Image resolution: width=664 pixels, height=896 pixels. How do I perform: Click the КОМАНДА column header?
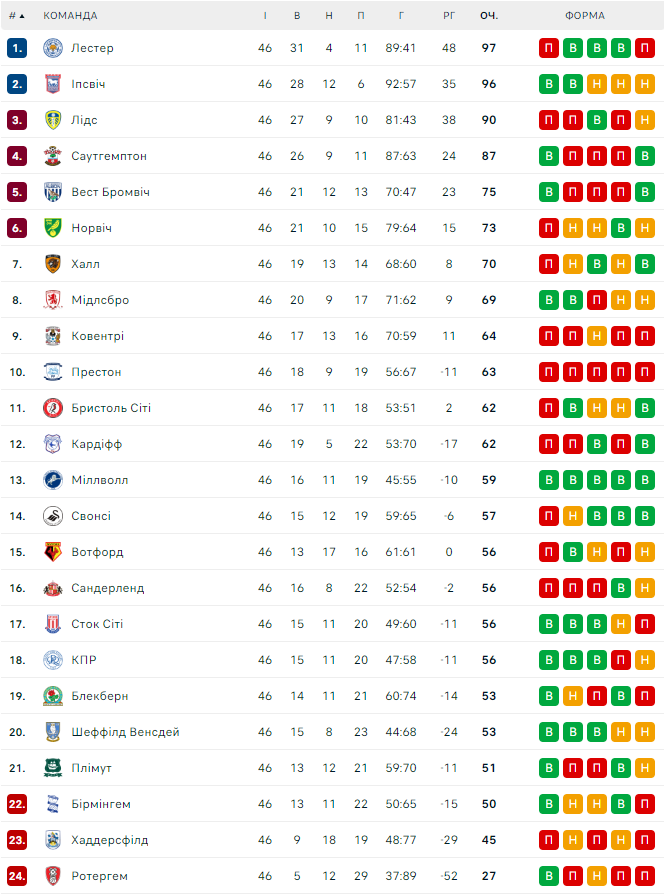click(70, 16)
